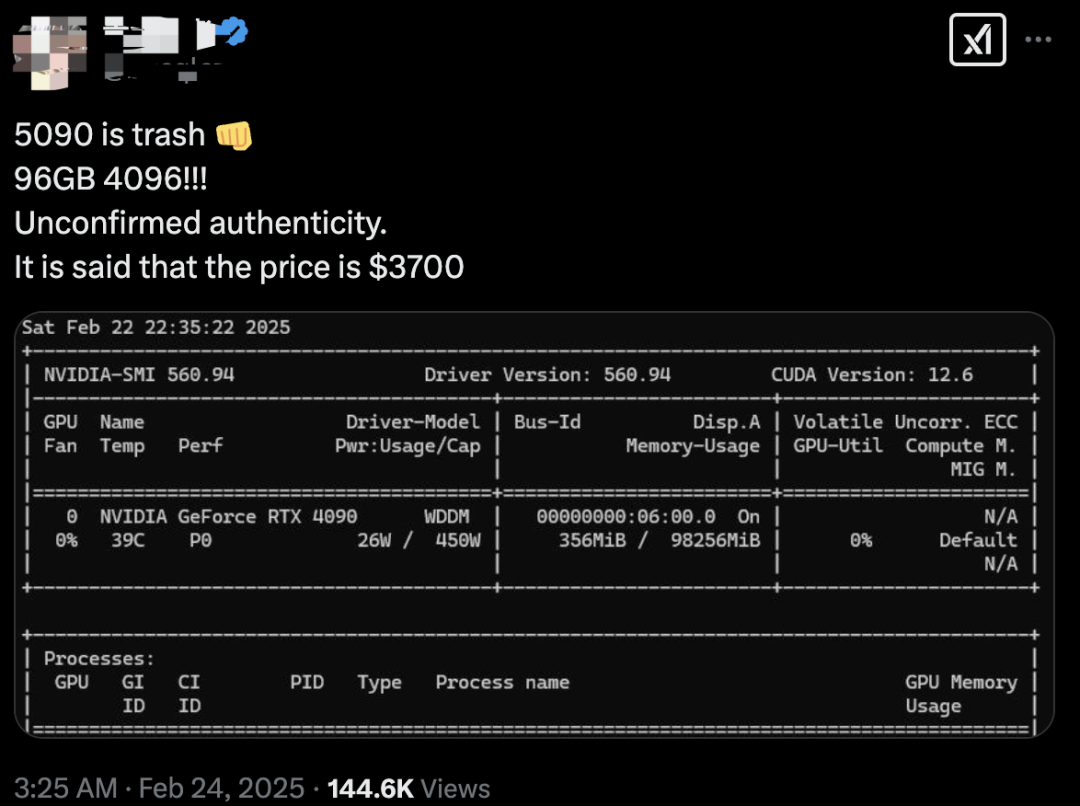Click the "Sat Feb 22 22:35:22 2025" terminal date

tap(156, 327)
